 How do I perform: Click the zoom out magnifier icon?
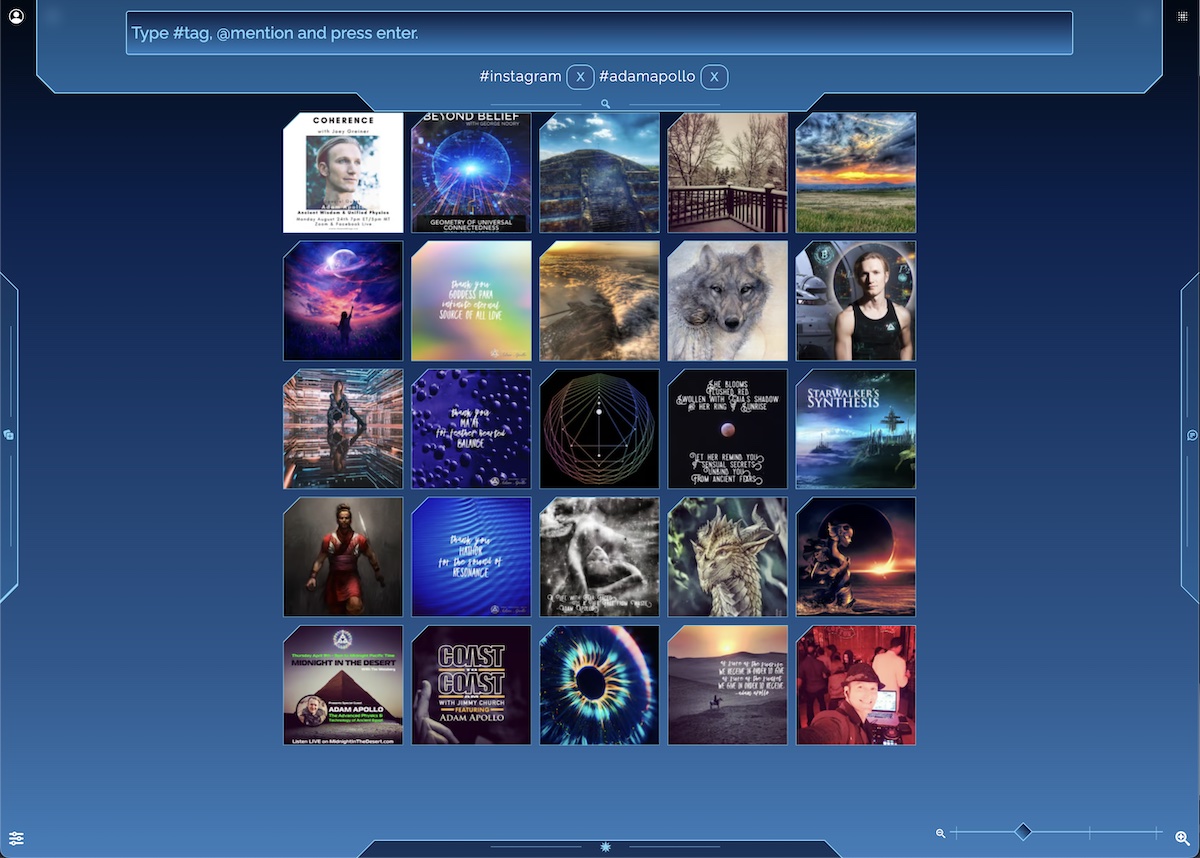[x=940, y=833]
